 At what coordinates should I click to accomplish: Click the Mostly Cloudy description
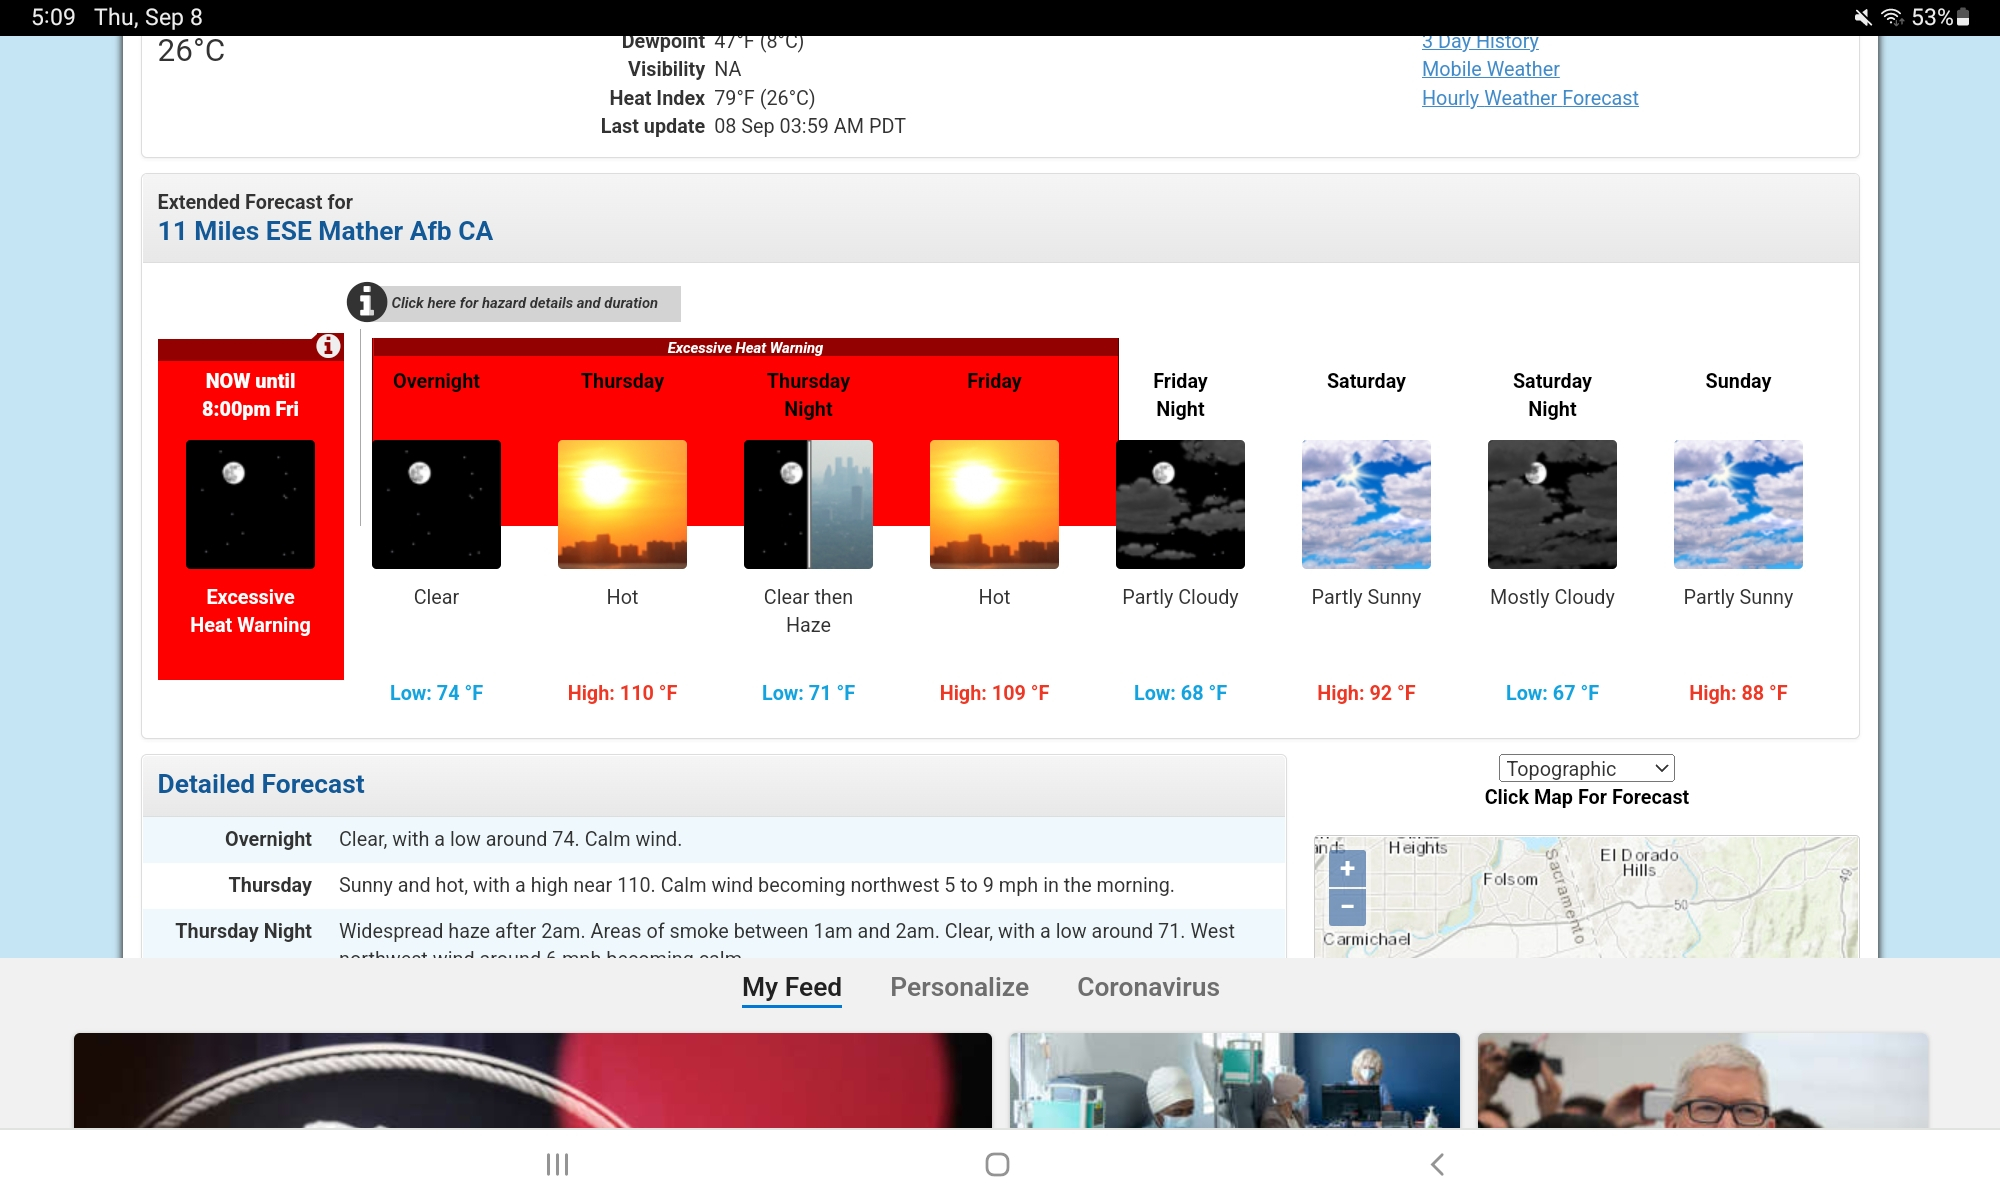pos(1552,597)
